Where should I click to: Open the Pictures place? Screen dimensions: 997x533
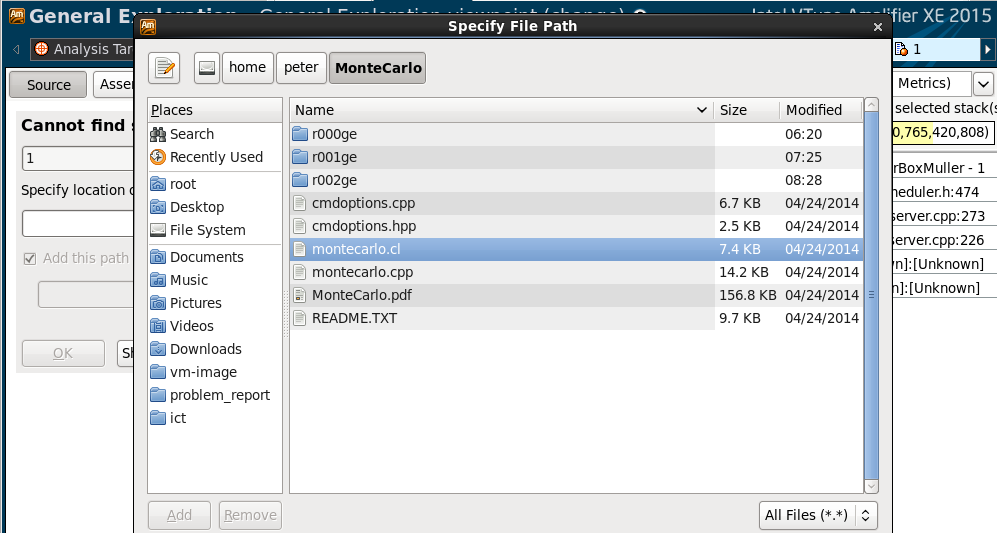point(215,303)
